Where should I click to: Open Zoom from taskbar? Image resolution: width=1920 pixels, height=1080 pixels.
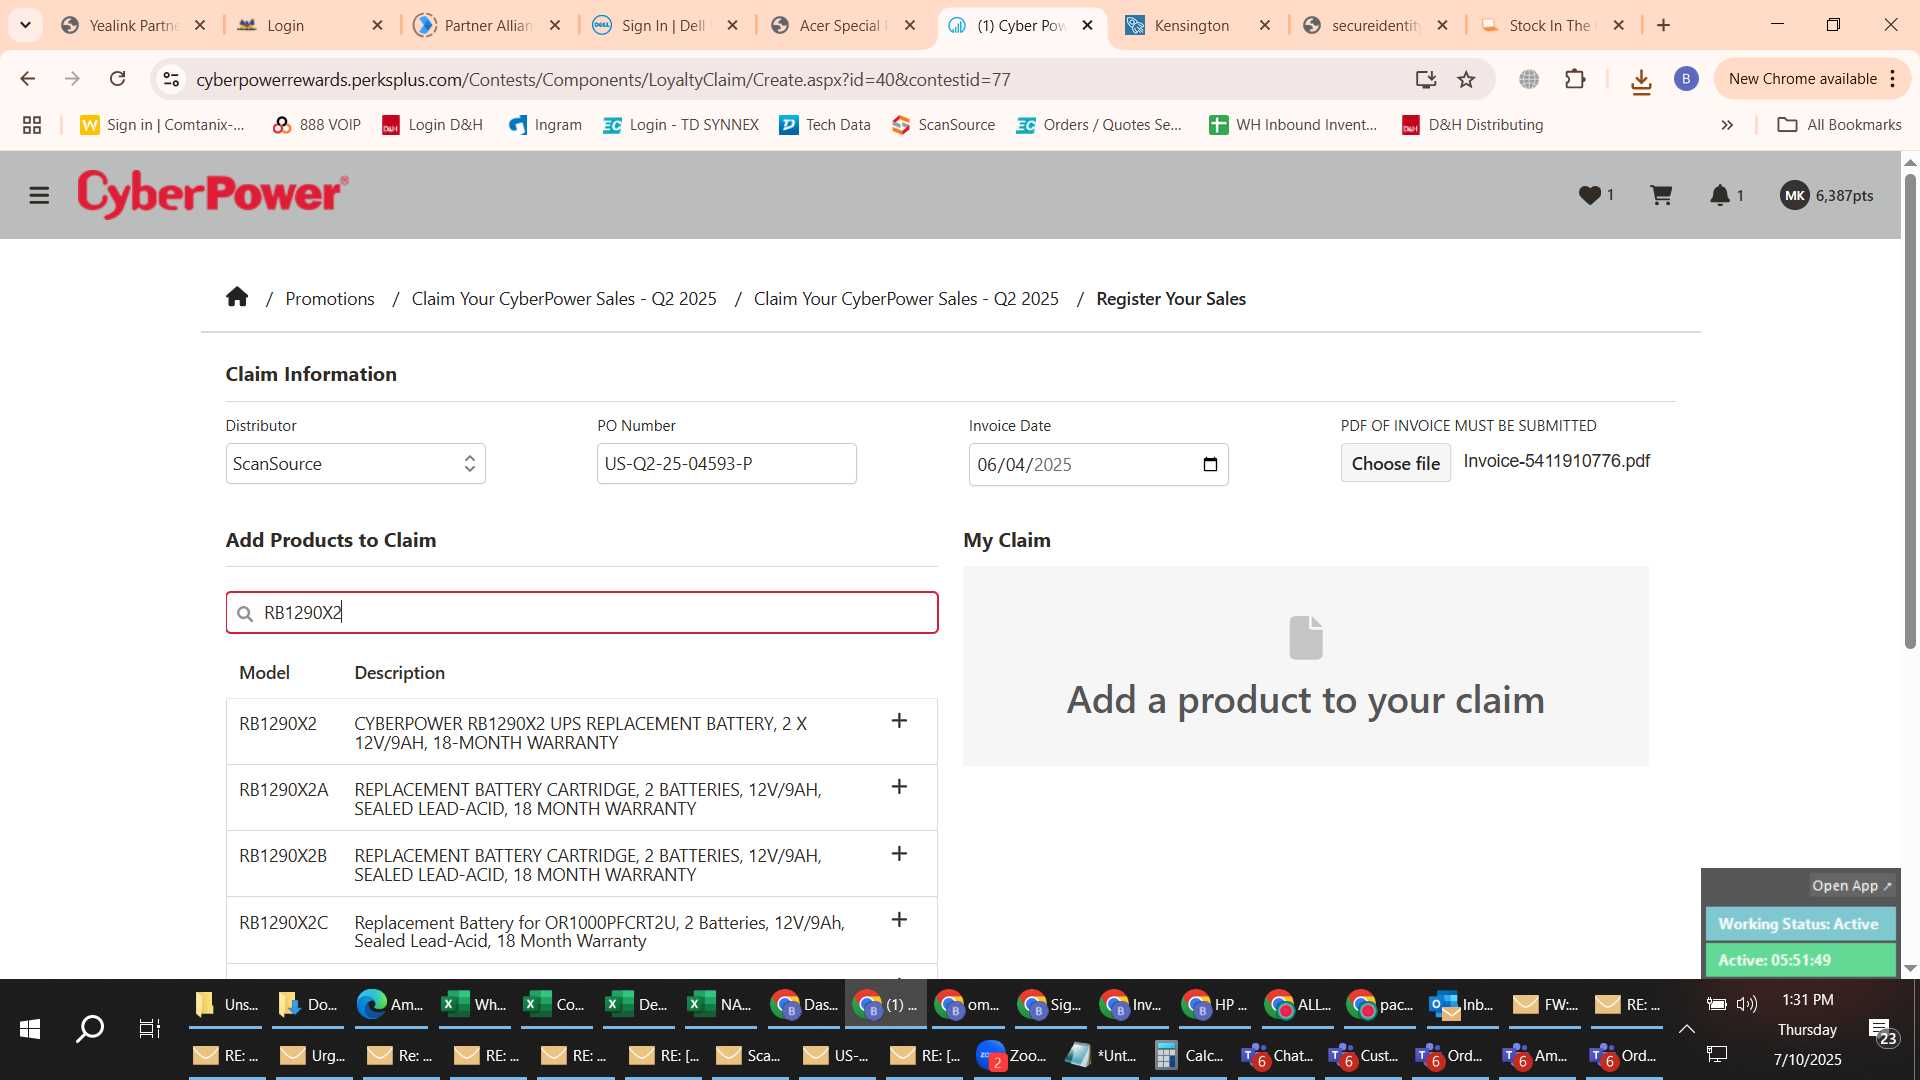[x=1012, y=1056]
